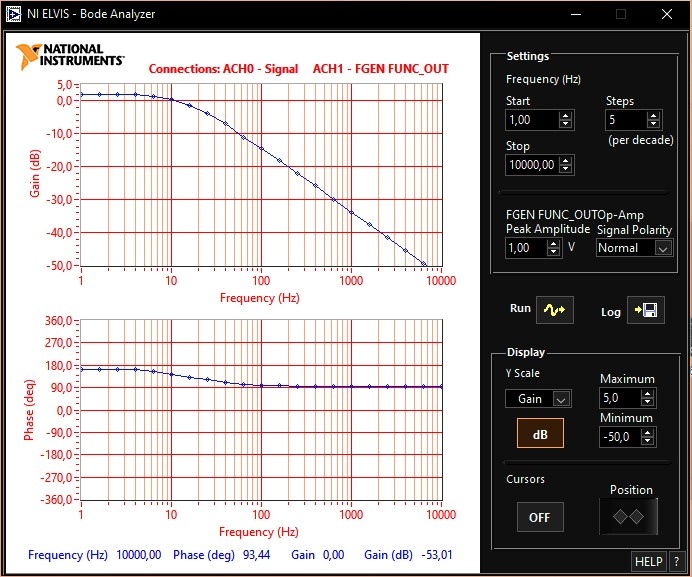
Task: Click the Maximum field showing 5,0
Action: pos(620,398)
